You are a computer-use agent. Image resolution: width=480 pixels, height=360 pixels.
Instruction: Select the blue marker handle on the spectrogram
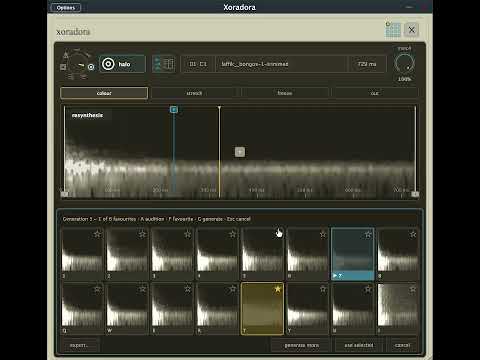pyautogui.click(x=174, y=109)
